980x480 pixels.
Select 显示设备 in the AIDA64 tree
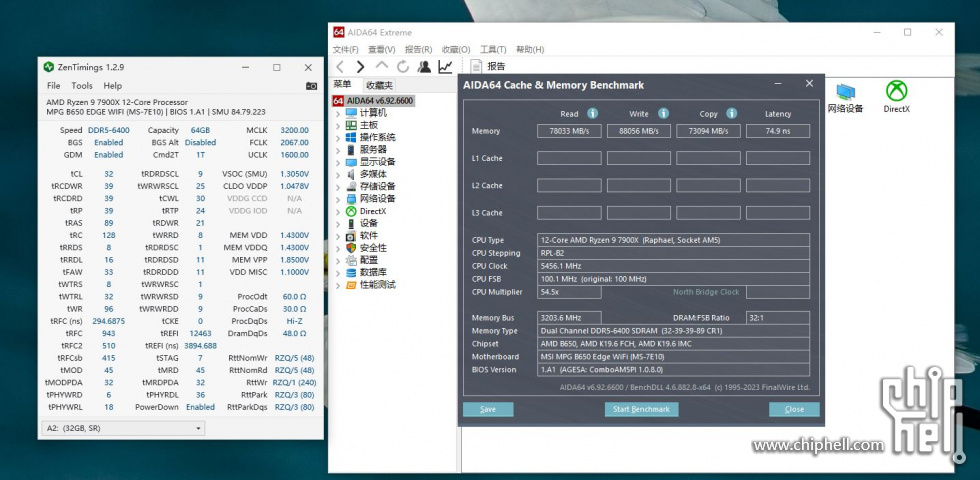378,162
